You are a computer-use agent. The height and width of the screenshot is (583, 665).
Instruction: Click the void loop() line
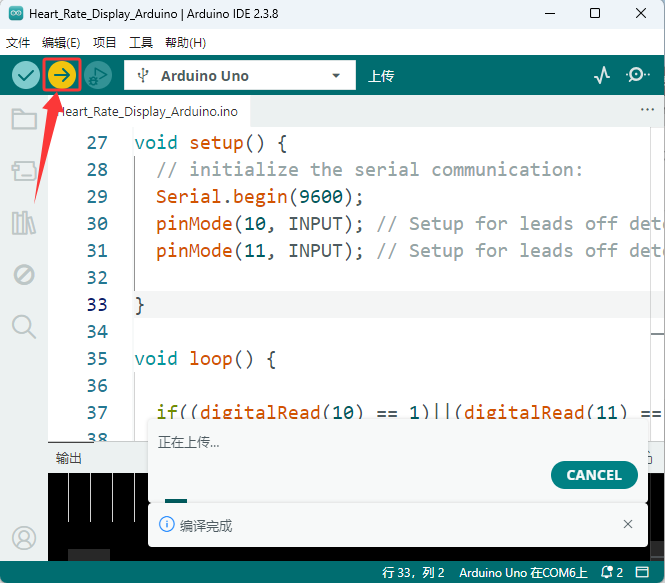coord(205,359)
